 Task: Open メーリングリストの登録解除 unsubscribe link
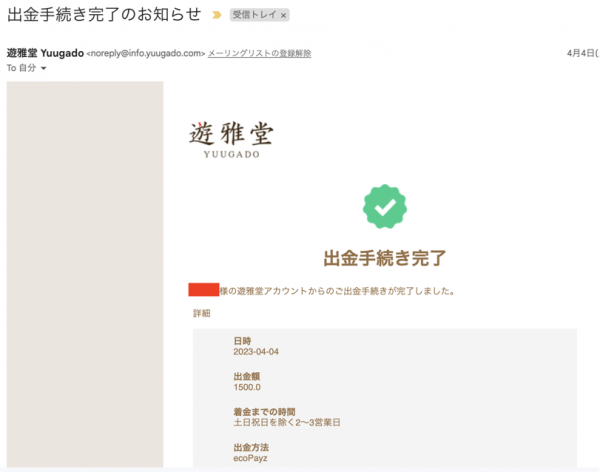click(x=259, y=53)
